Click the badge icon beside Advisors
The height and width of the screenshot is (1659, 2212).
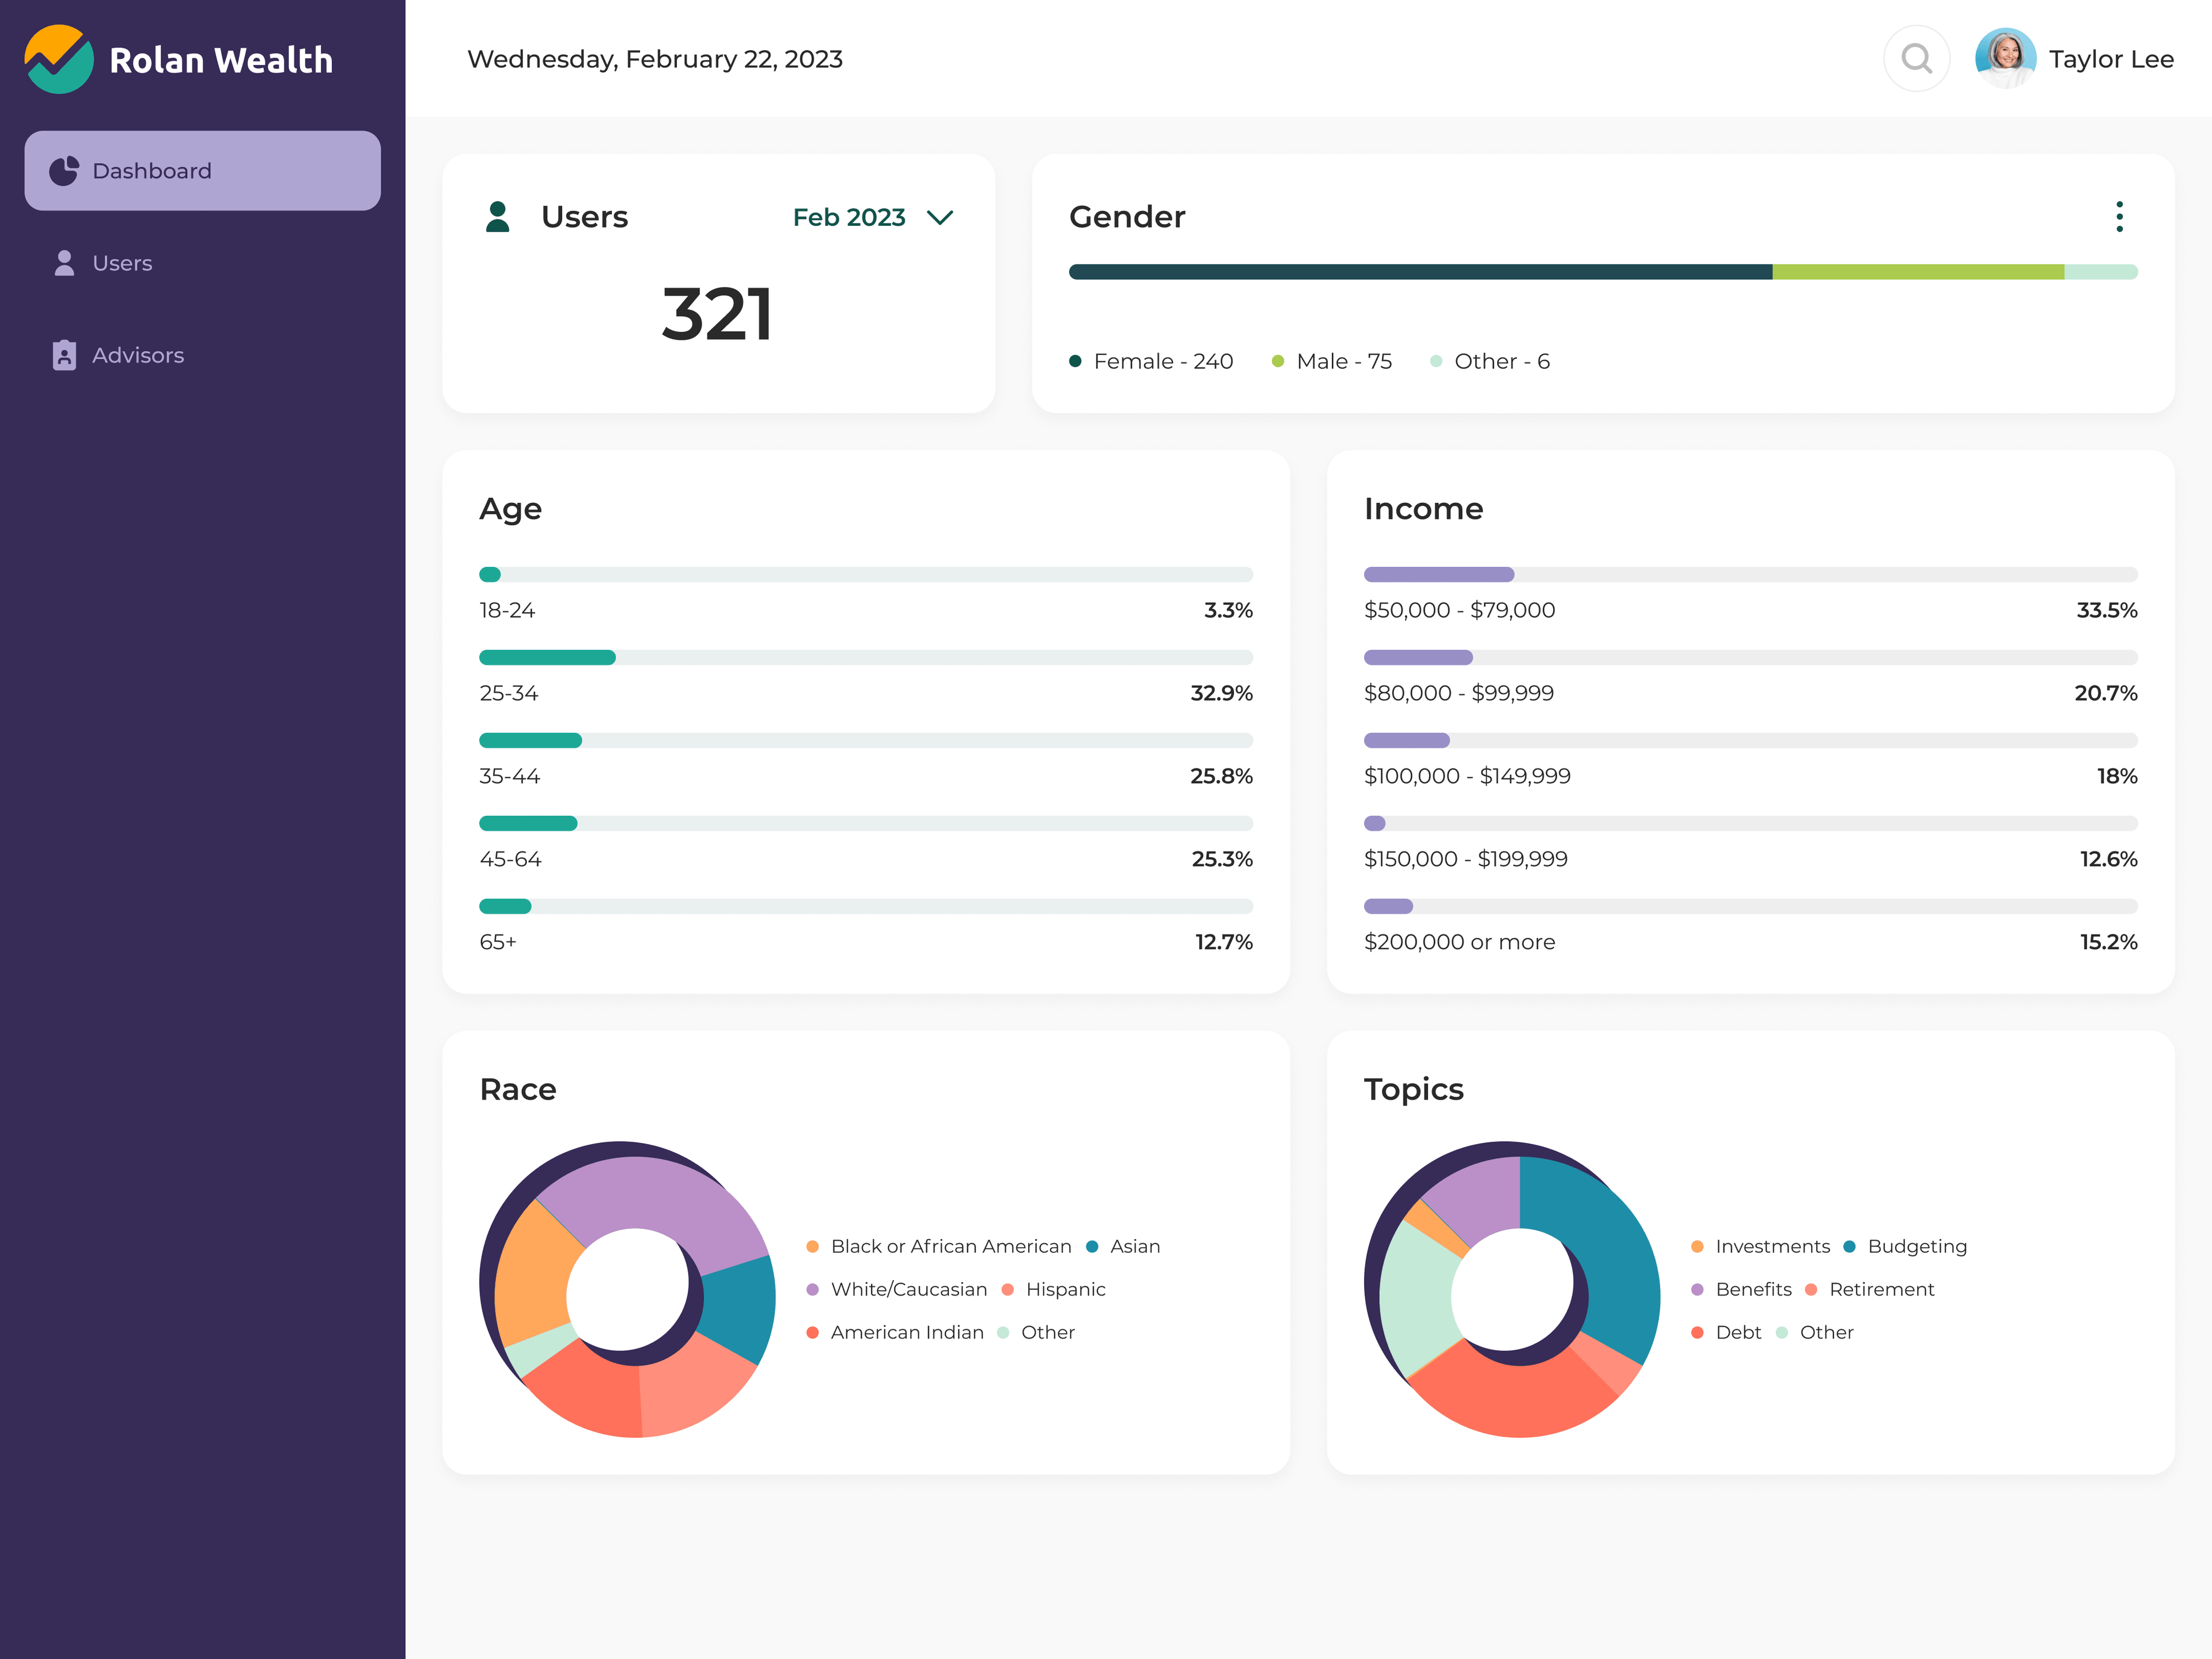(x=64, y=355)
